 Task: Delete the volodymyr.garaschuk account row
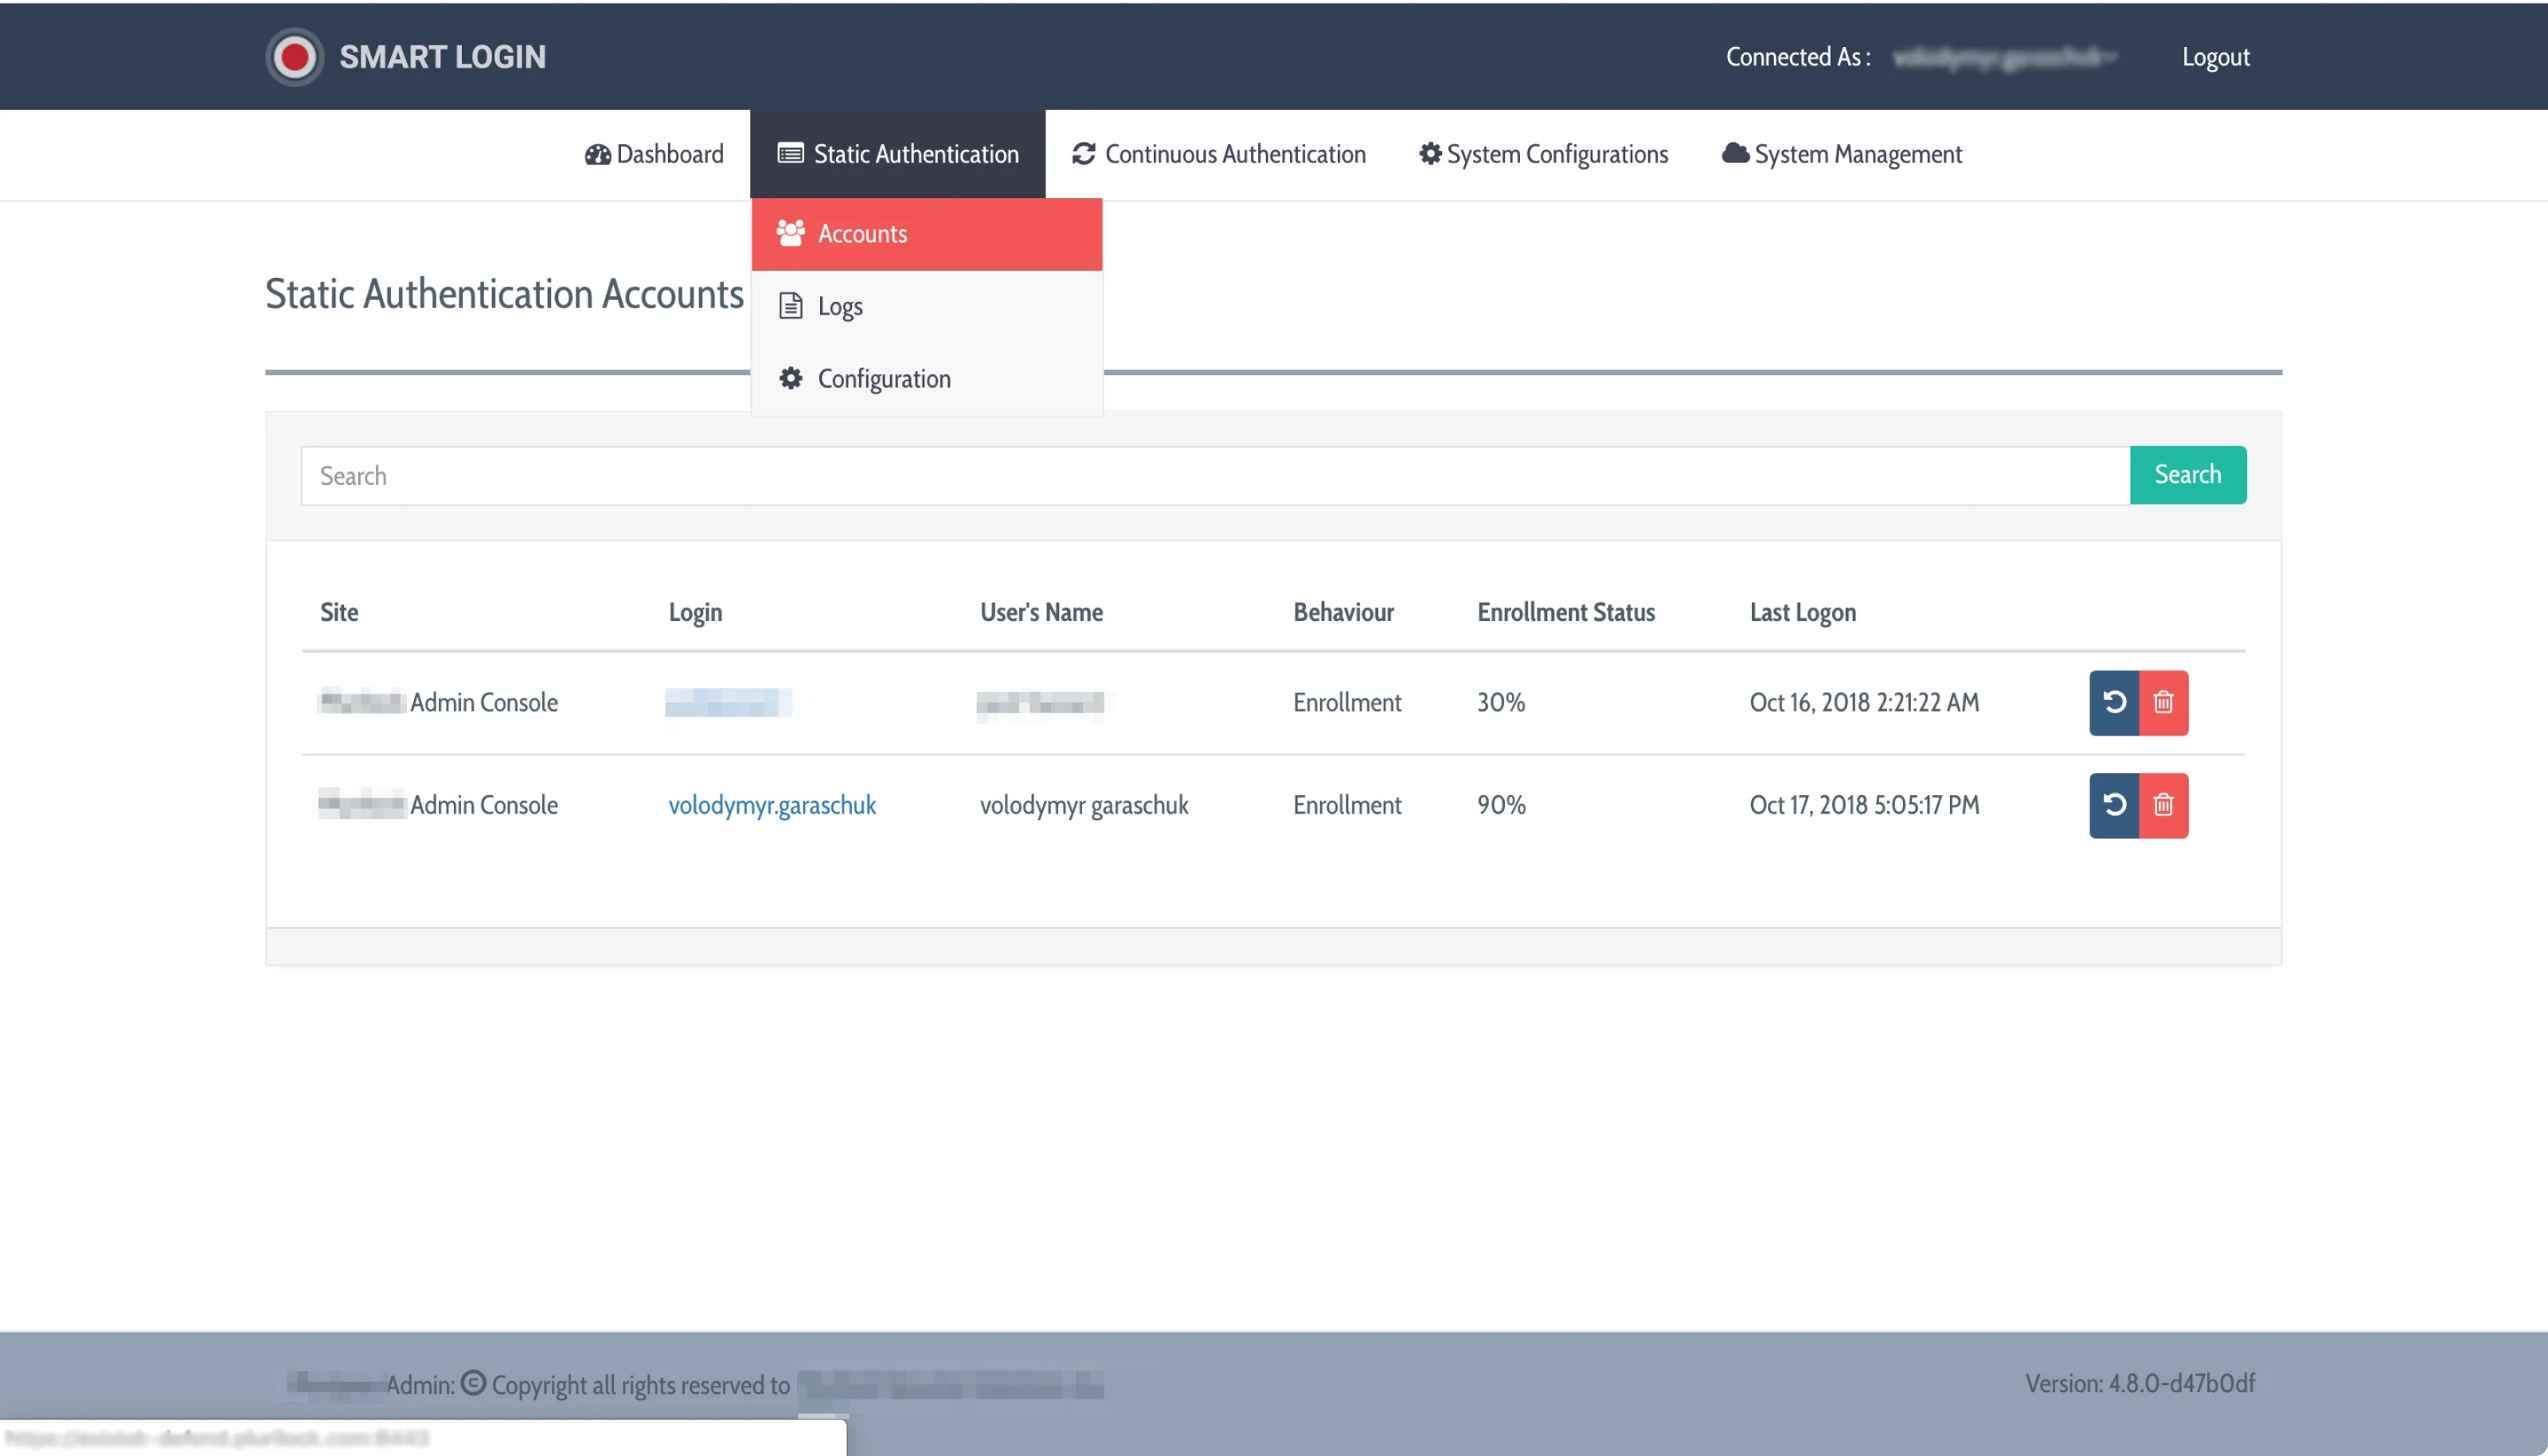(2163, 805)
